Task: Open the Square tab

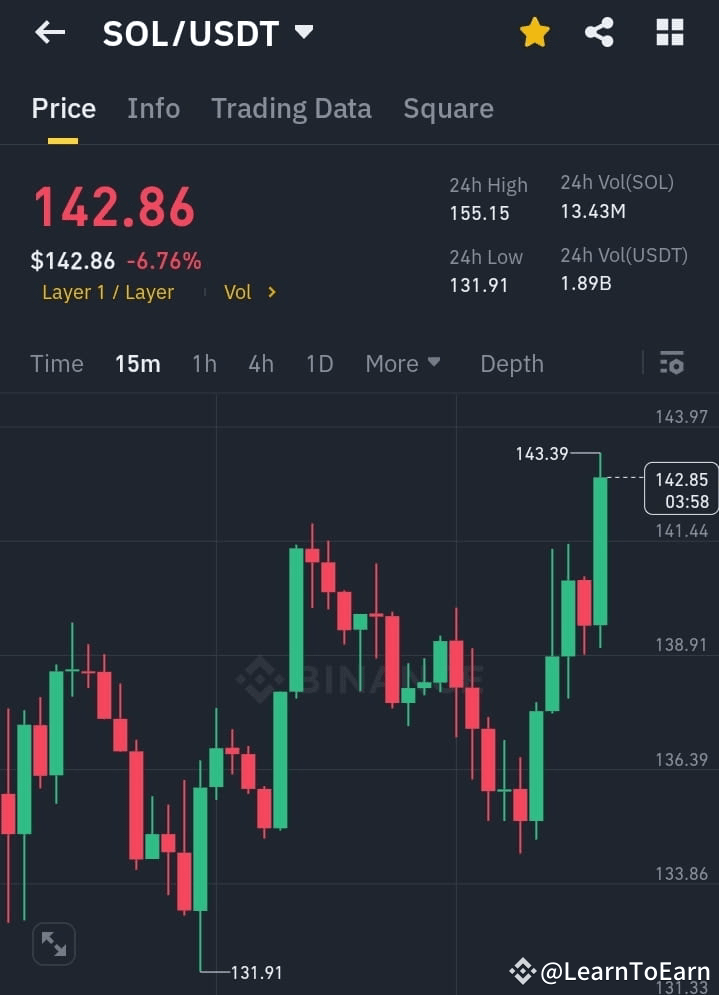Action: tap(448, 109)
